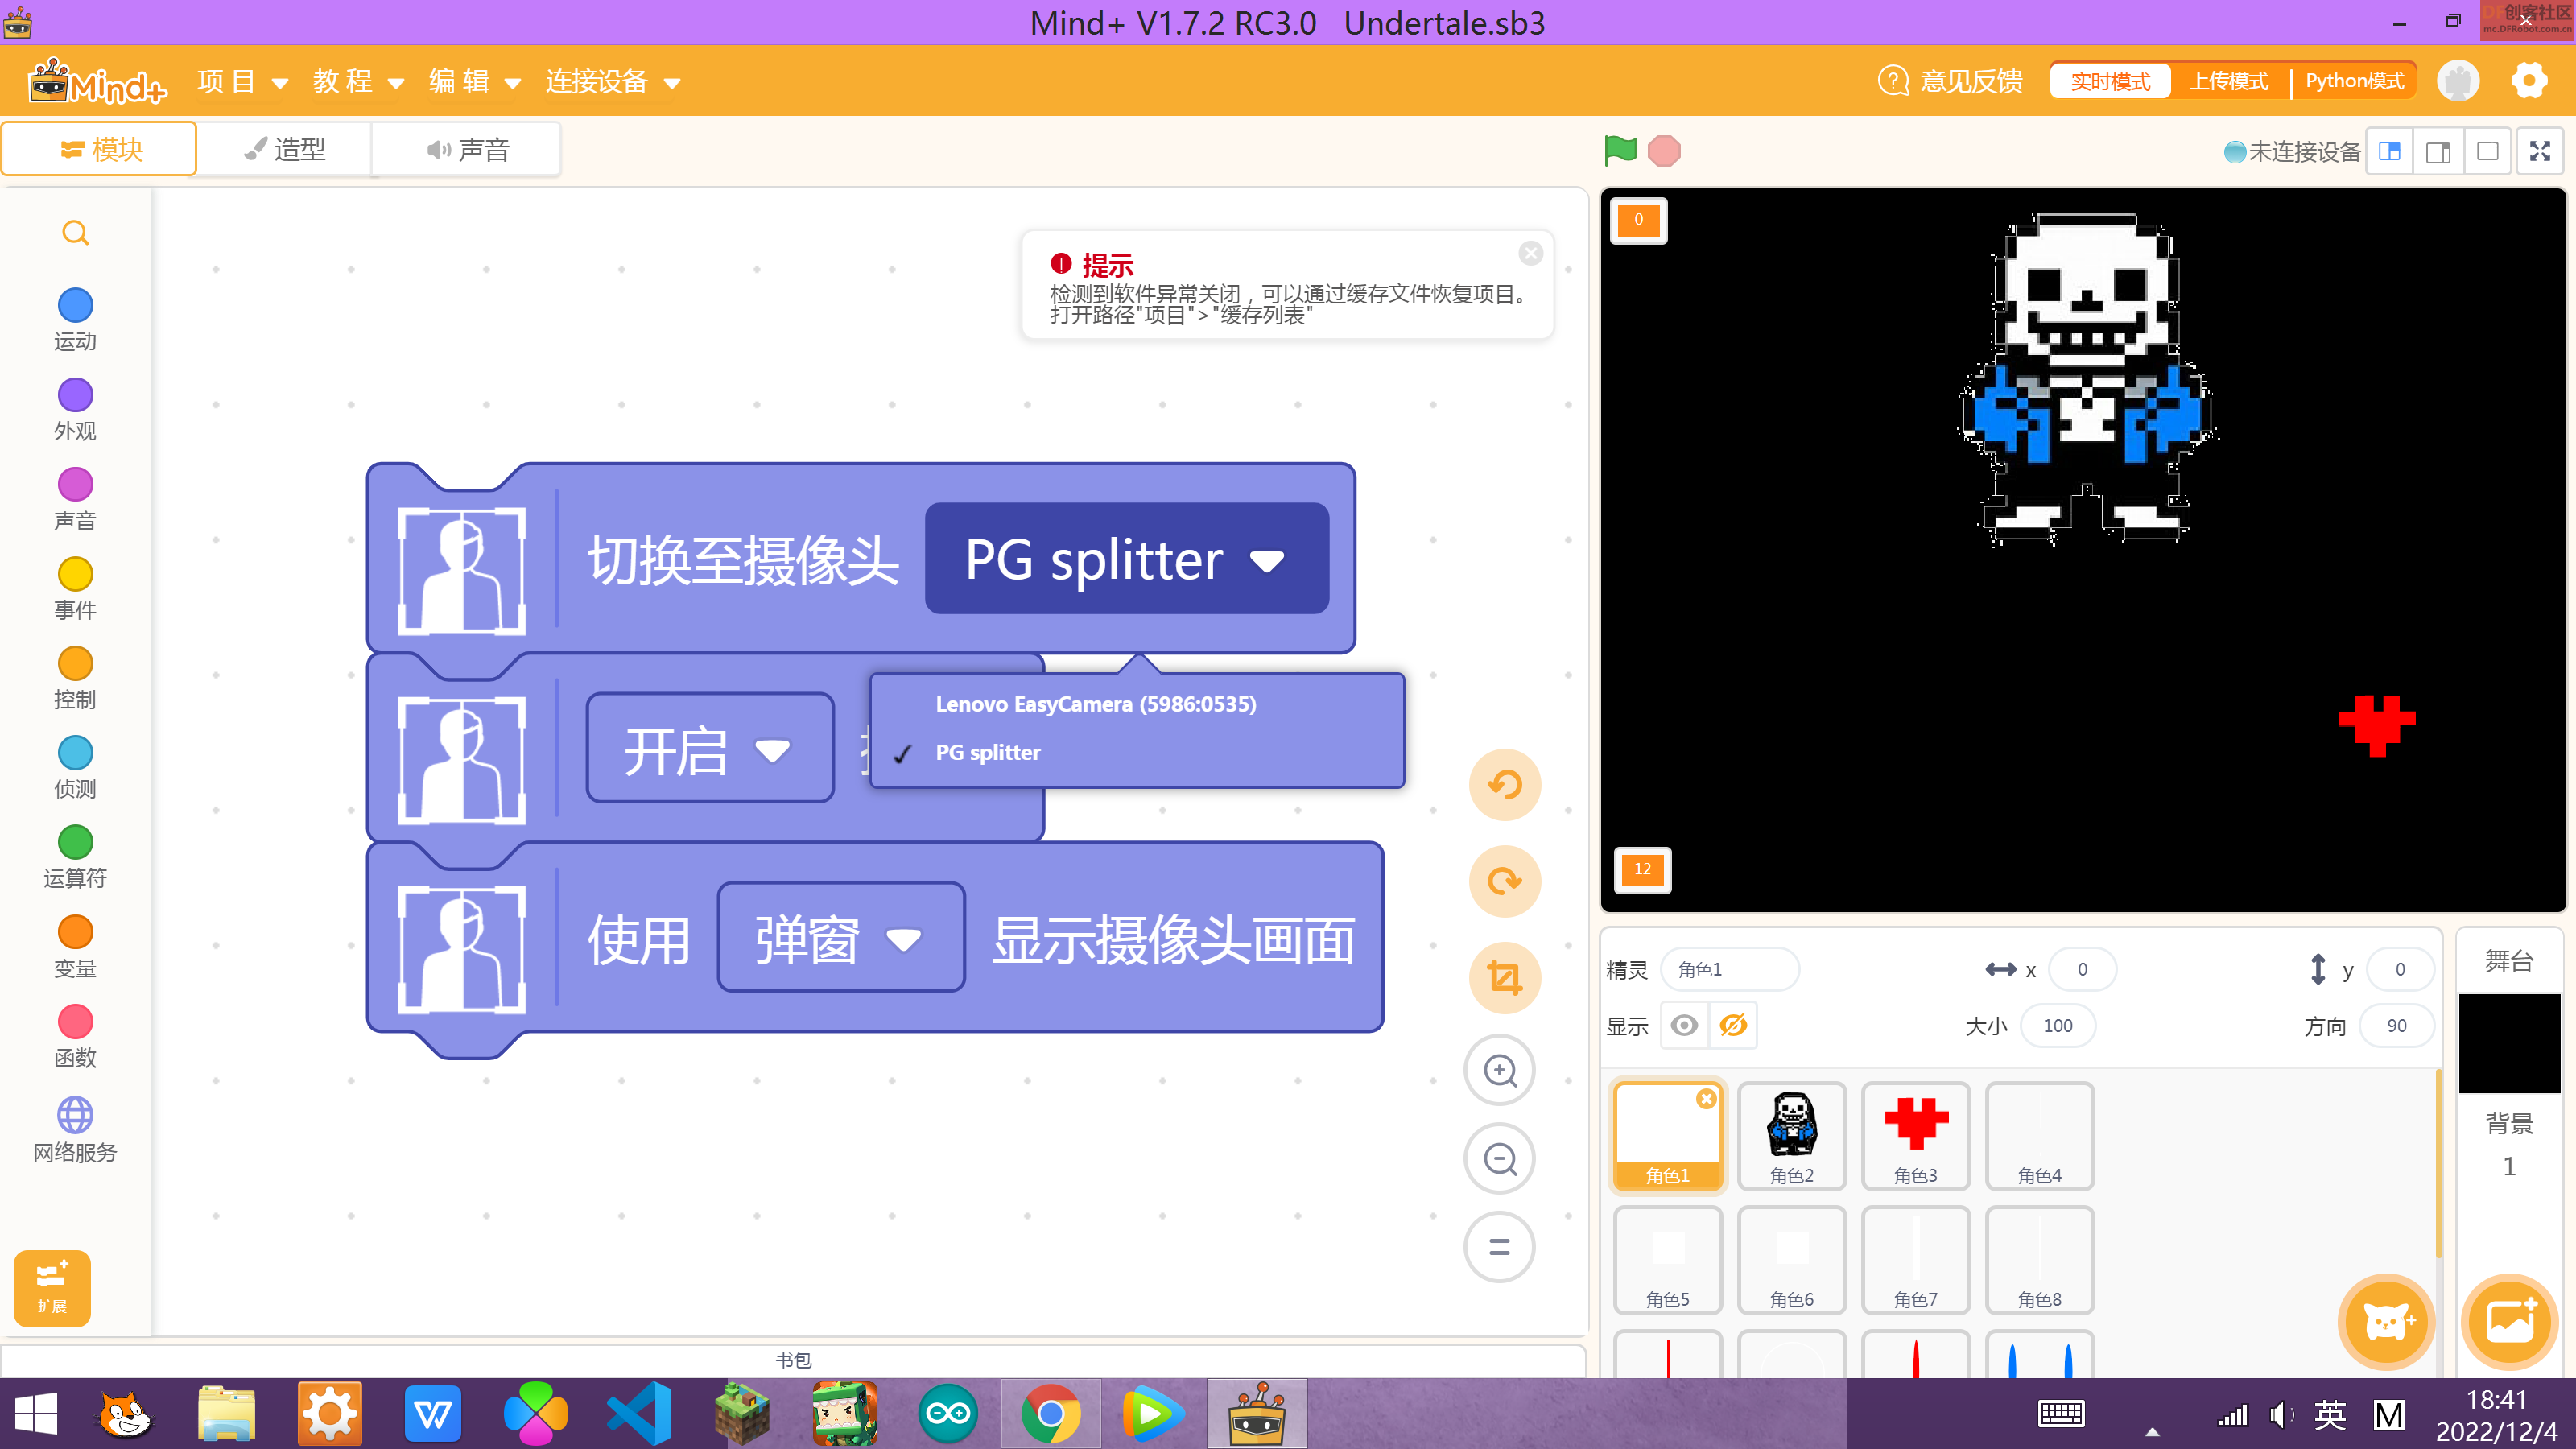Viewport: 2576px width, 1449px height.
Task: Switch to the 模块 blocks tab
Action: pyautogui.click(x=100, y=149)
